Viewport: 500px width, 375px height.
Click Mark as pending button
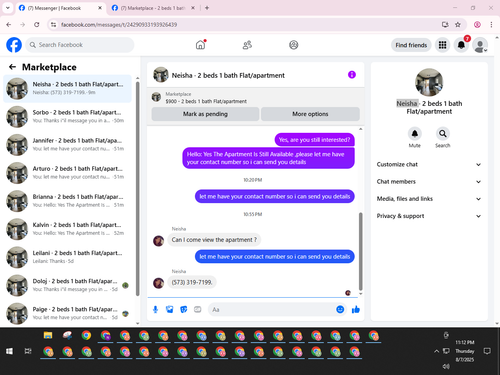(x=205, y=114)
